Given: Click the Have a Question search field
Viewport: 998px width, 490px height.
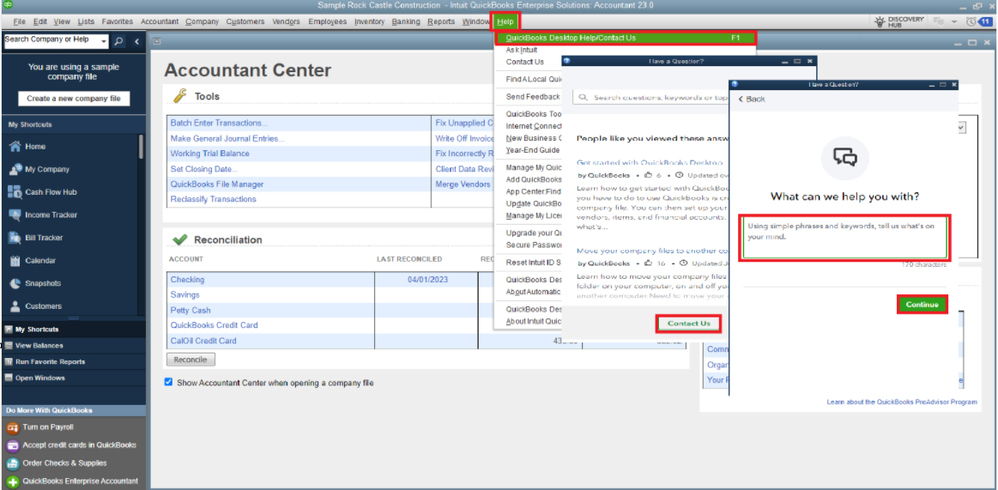Looking at the screenshot, I should pos(651,98).
